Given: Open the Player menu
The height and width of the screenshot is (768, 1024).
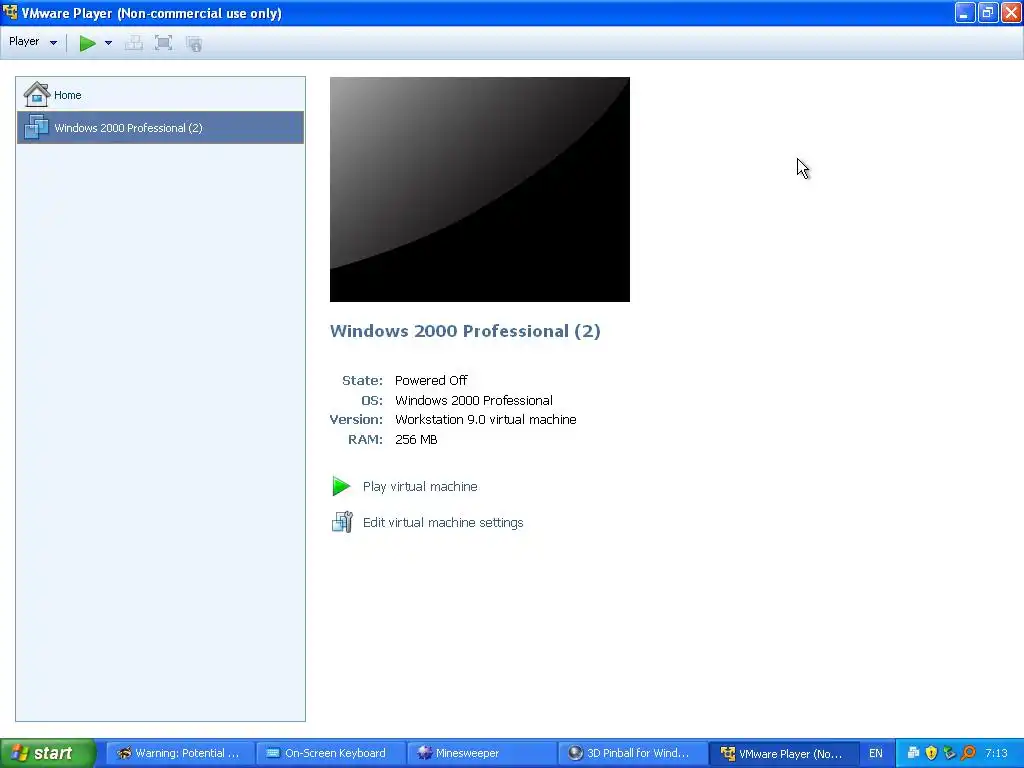Looking at the screenshot, I should coord(33,42).
